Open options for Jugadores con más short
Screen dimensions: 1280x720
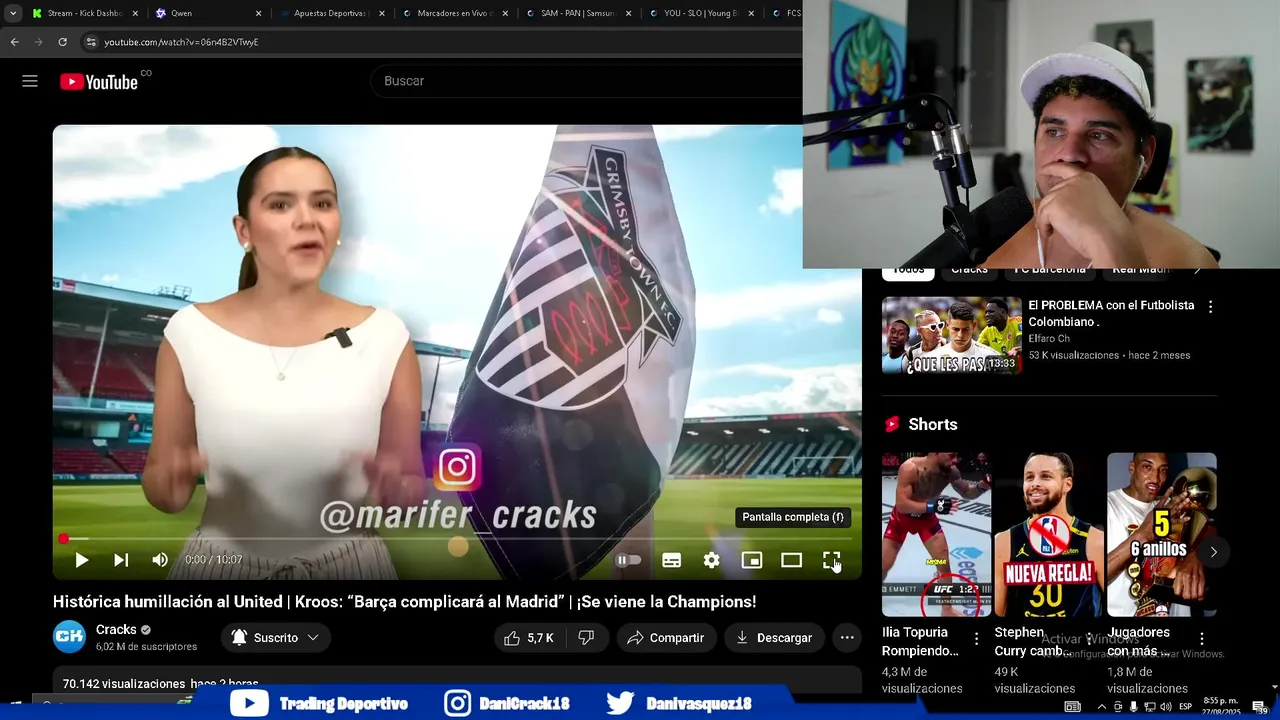click(x=1201, y=639)
